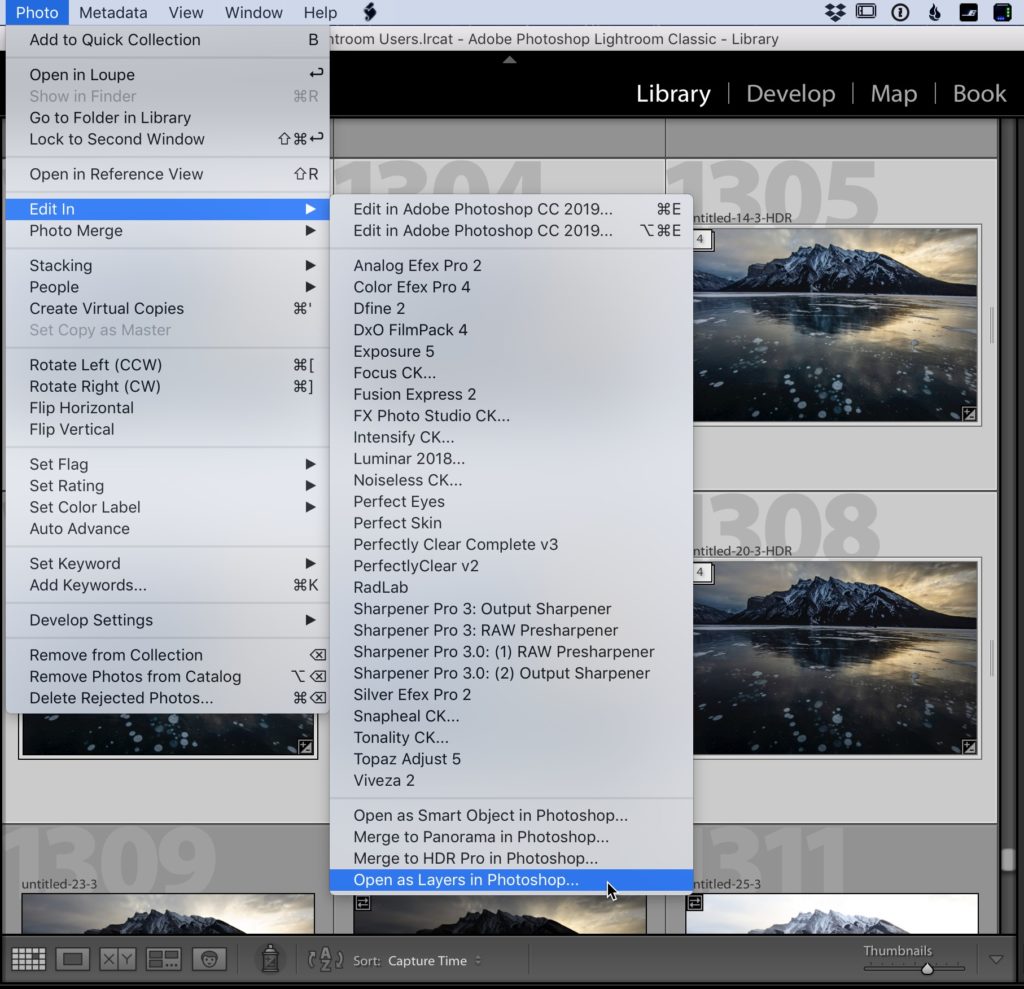Choose Open as Smart Object in Photoshop
The height and width of the screenshot is (989, 1024).
tap(511, 815)
